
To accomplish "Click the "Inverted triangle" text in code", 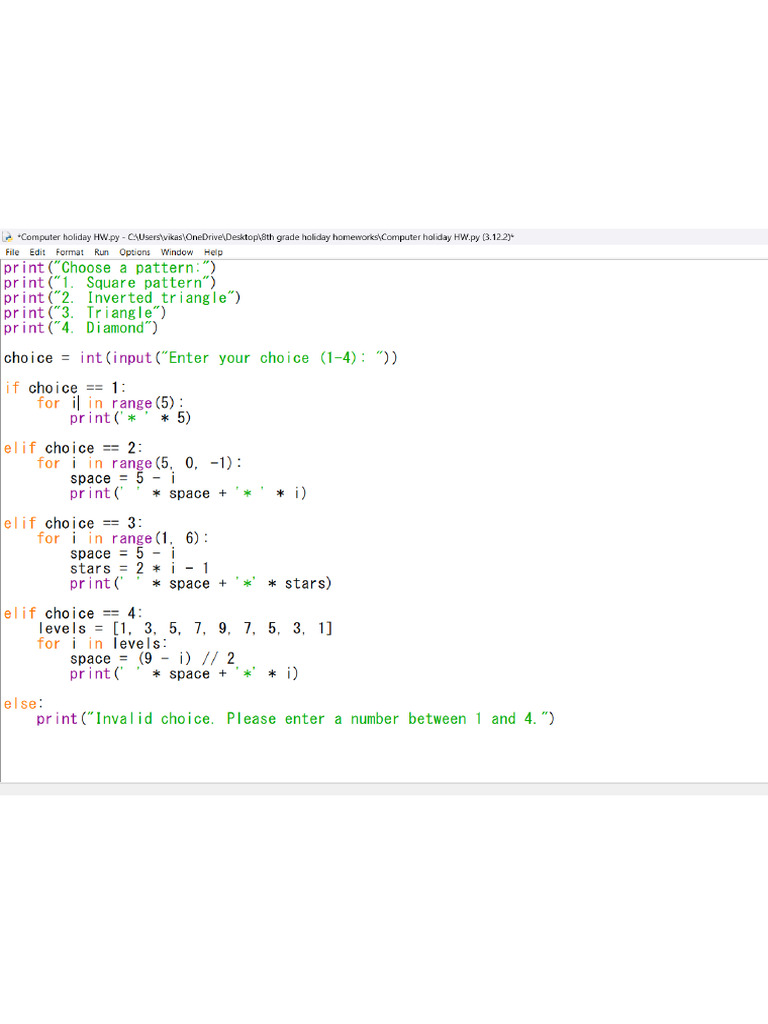I will click(x=158, y=298).
